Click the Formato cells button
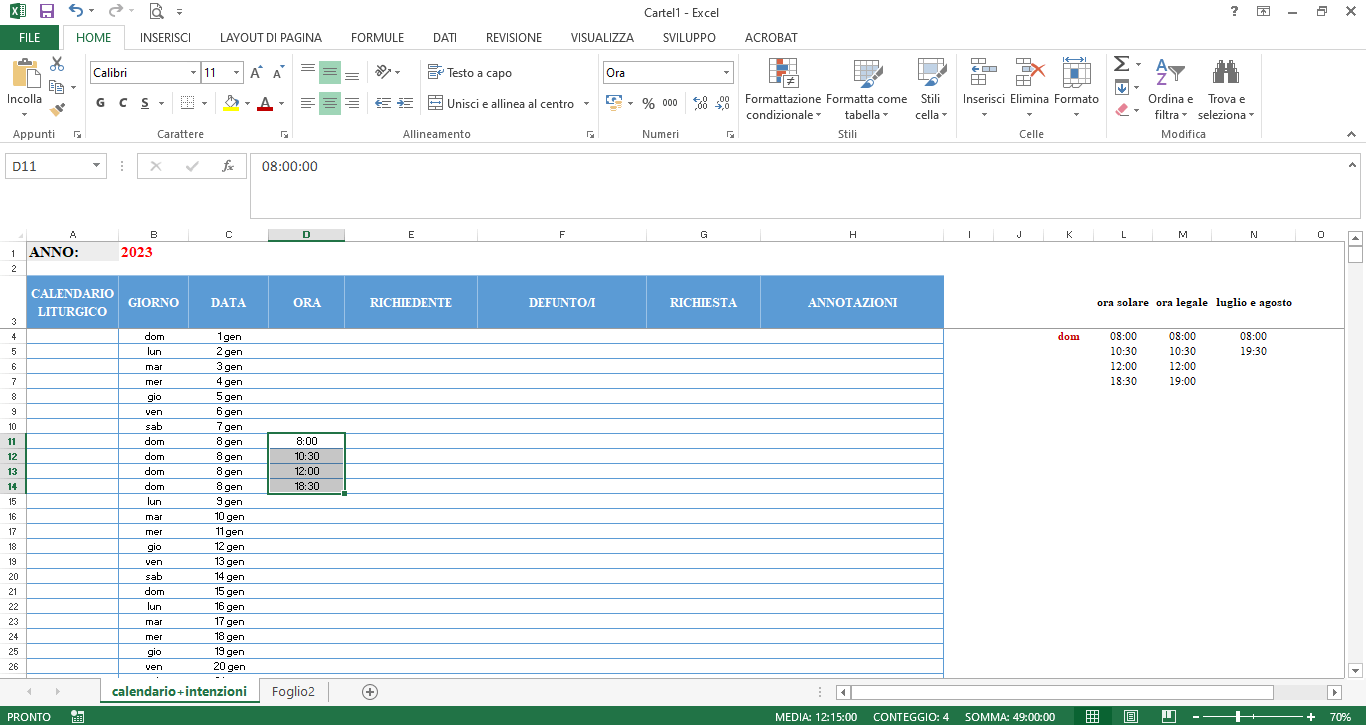Viewport: 1366px width, 725px height. [1076, 89]
